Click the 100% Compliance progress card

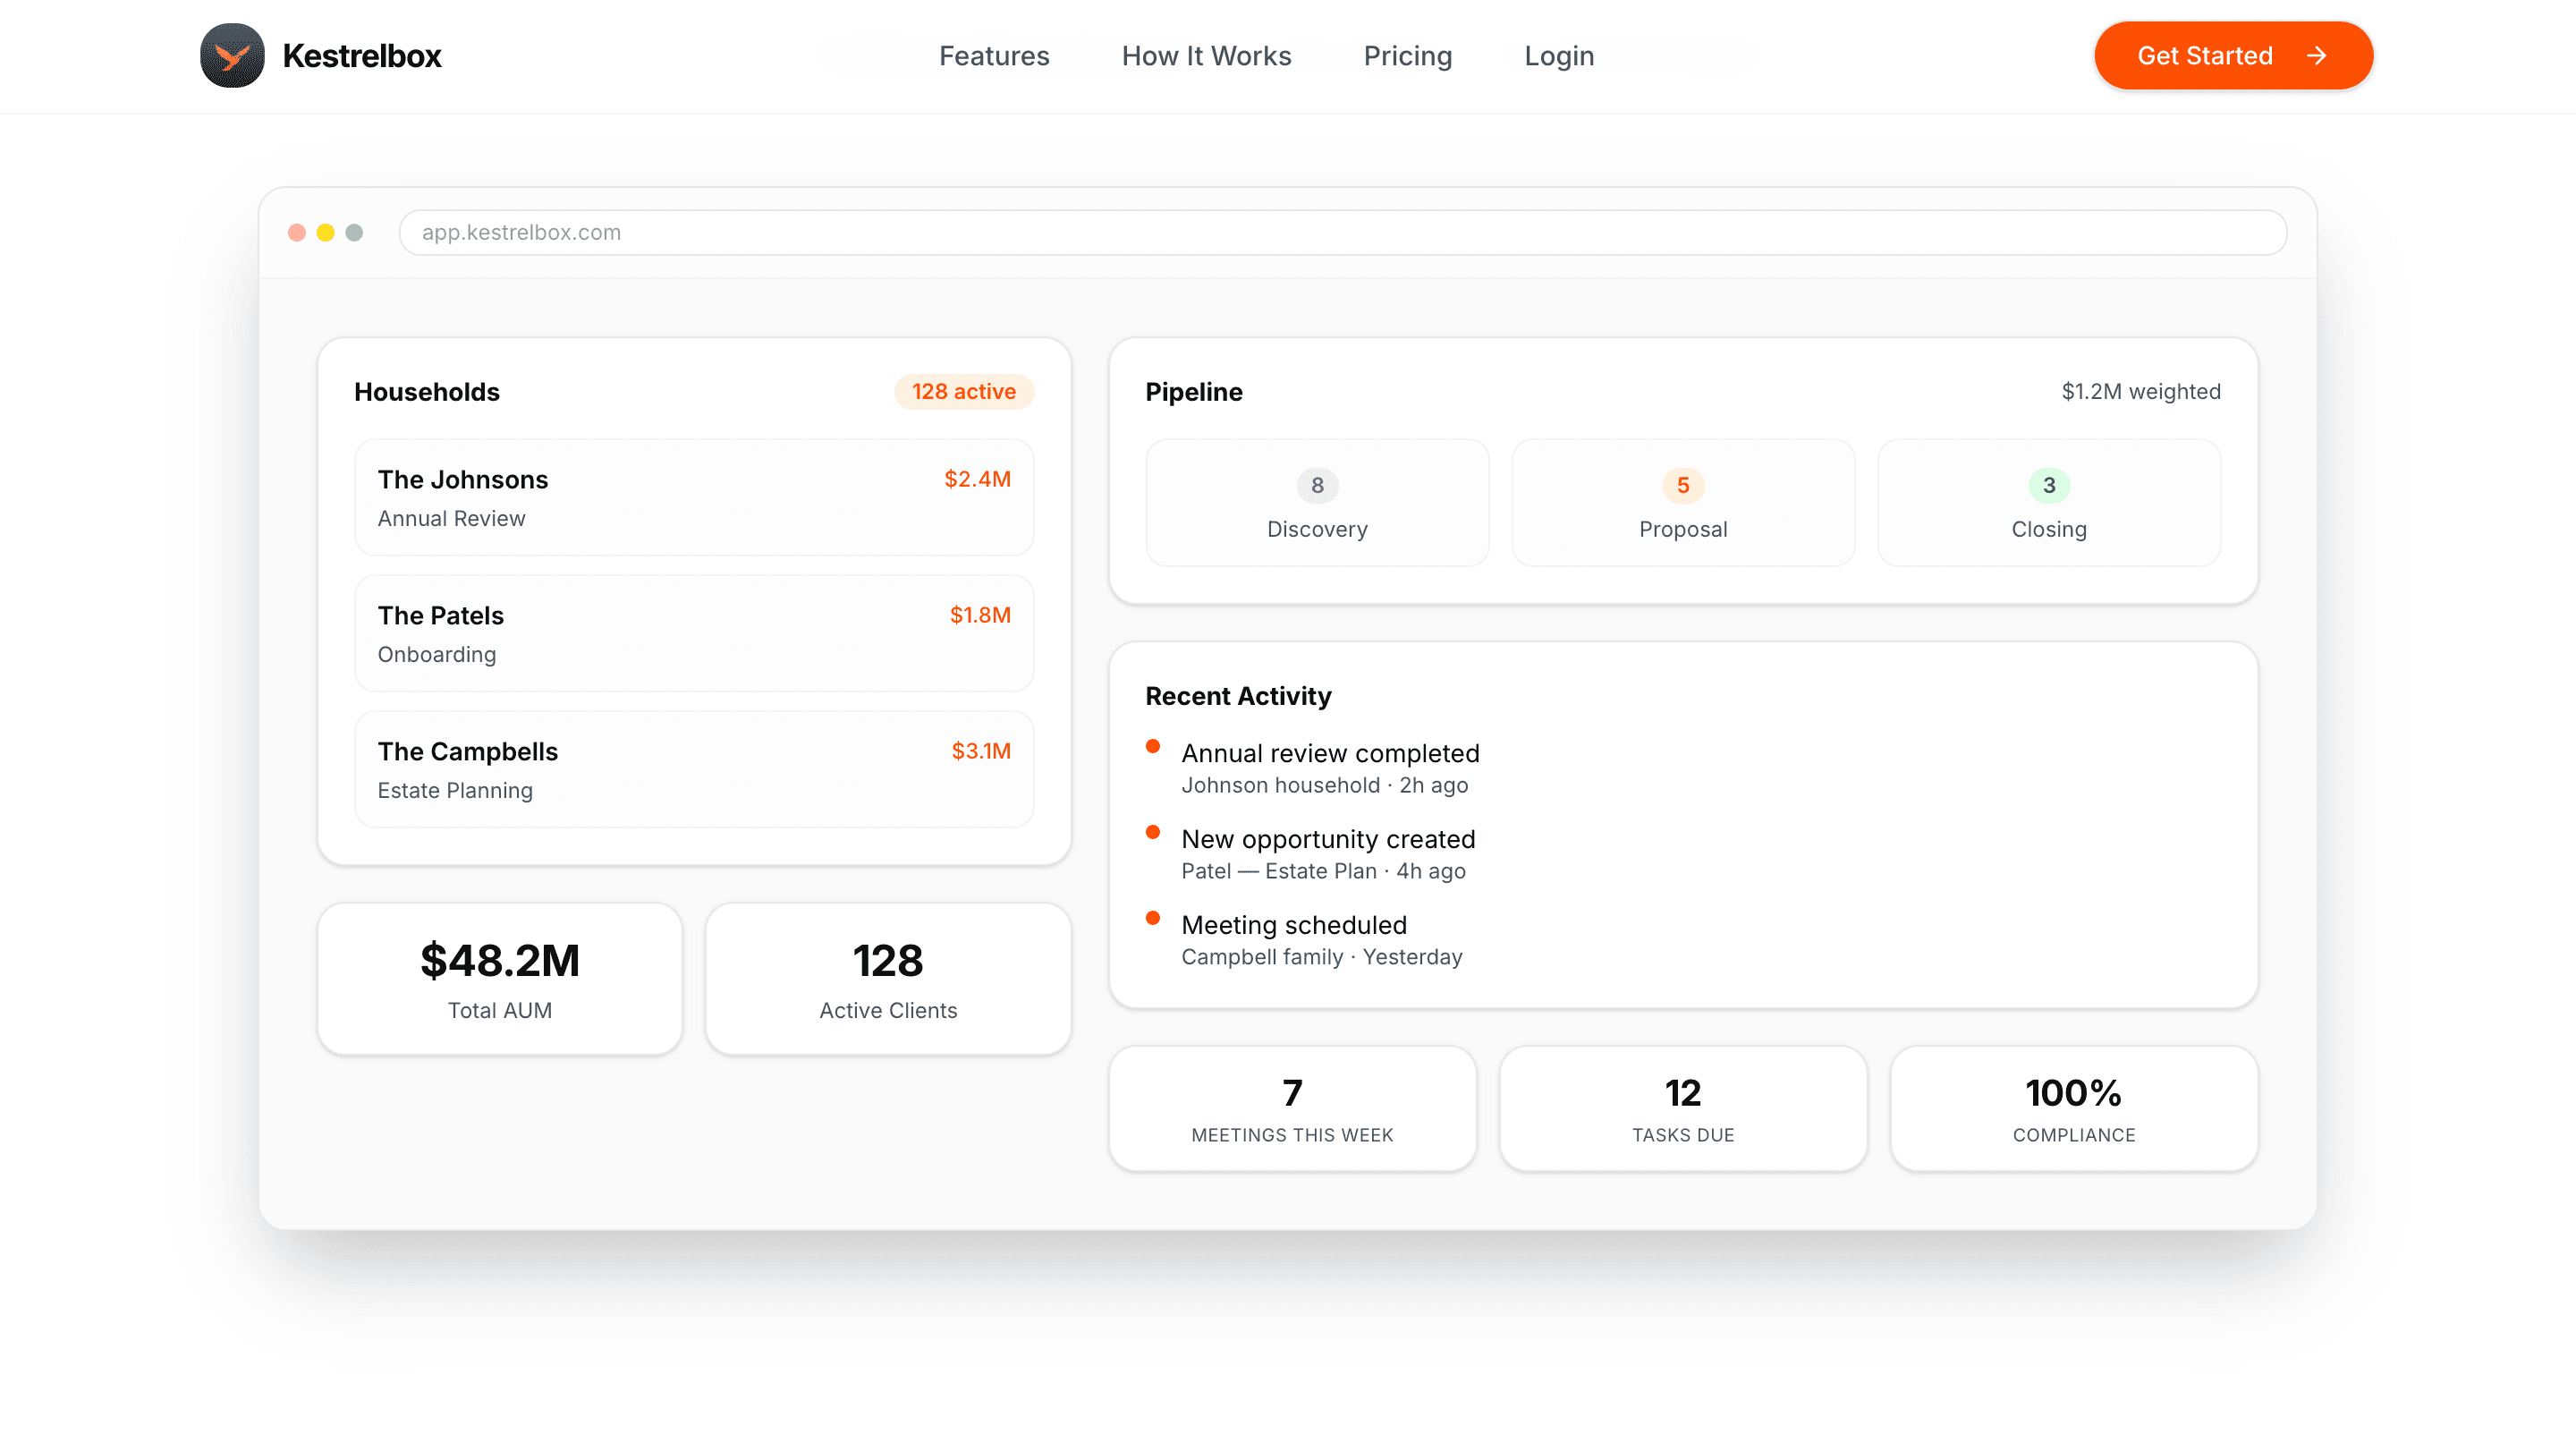(2073, 1108)
